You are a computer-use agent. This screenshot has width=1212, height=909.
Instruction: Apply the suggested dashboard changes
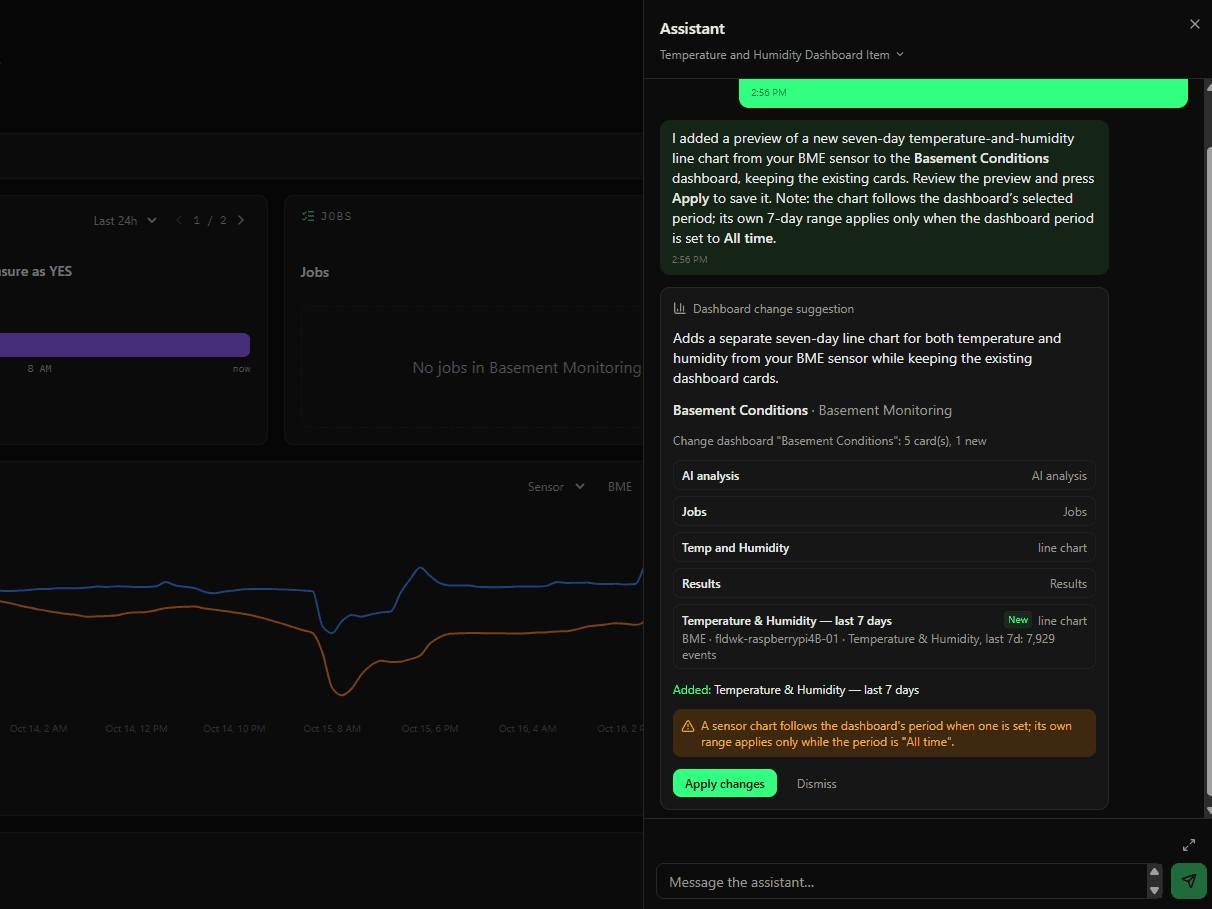pyautogui.click(x=725, y=783)
